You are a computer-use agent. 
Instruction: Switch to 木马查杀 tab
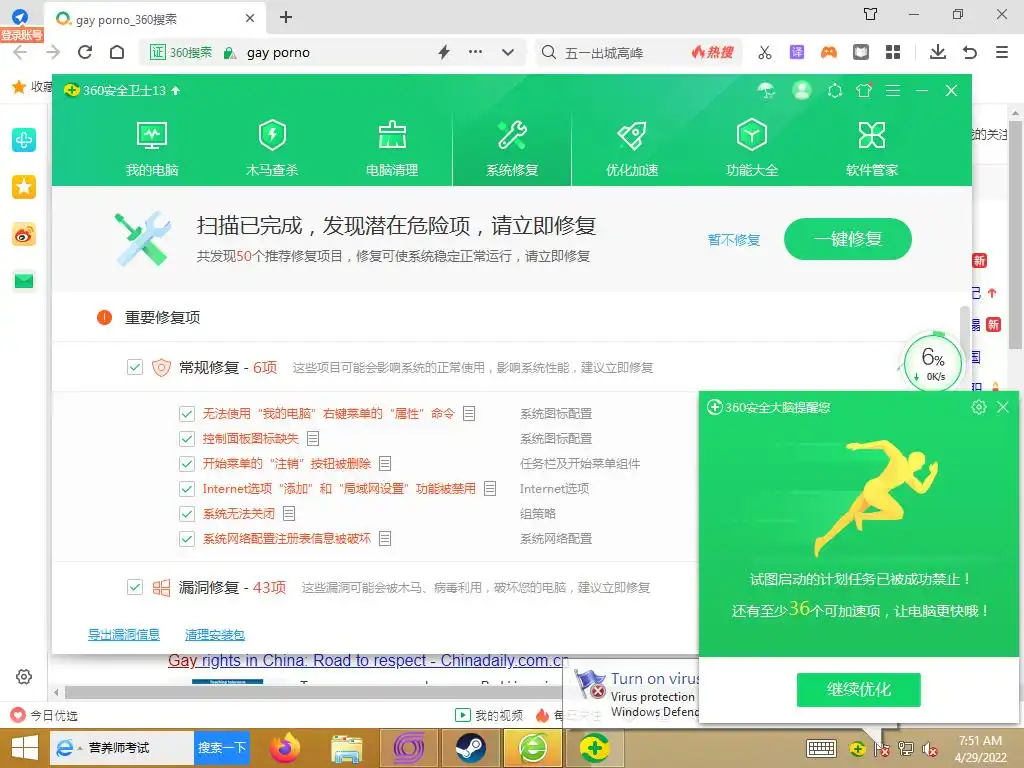click(272, 149)
